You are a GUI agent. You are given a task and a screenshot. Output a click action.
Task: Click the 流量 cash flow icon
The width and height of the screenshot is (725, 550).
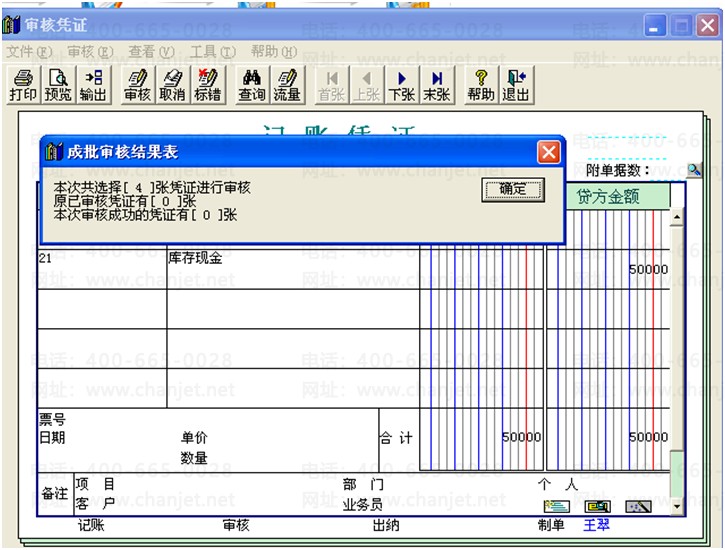point(287,85)
